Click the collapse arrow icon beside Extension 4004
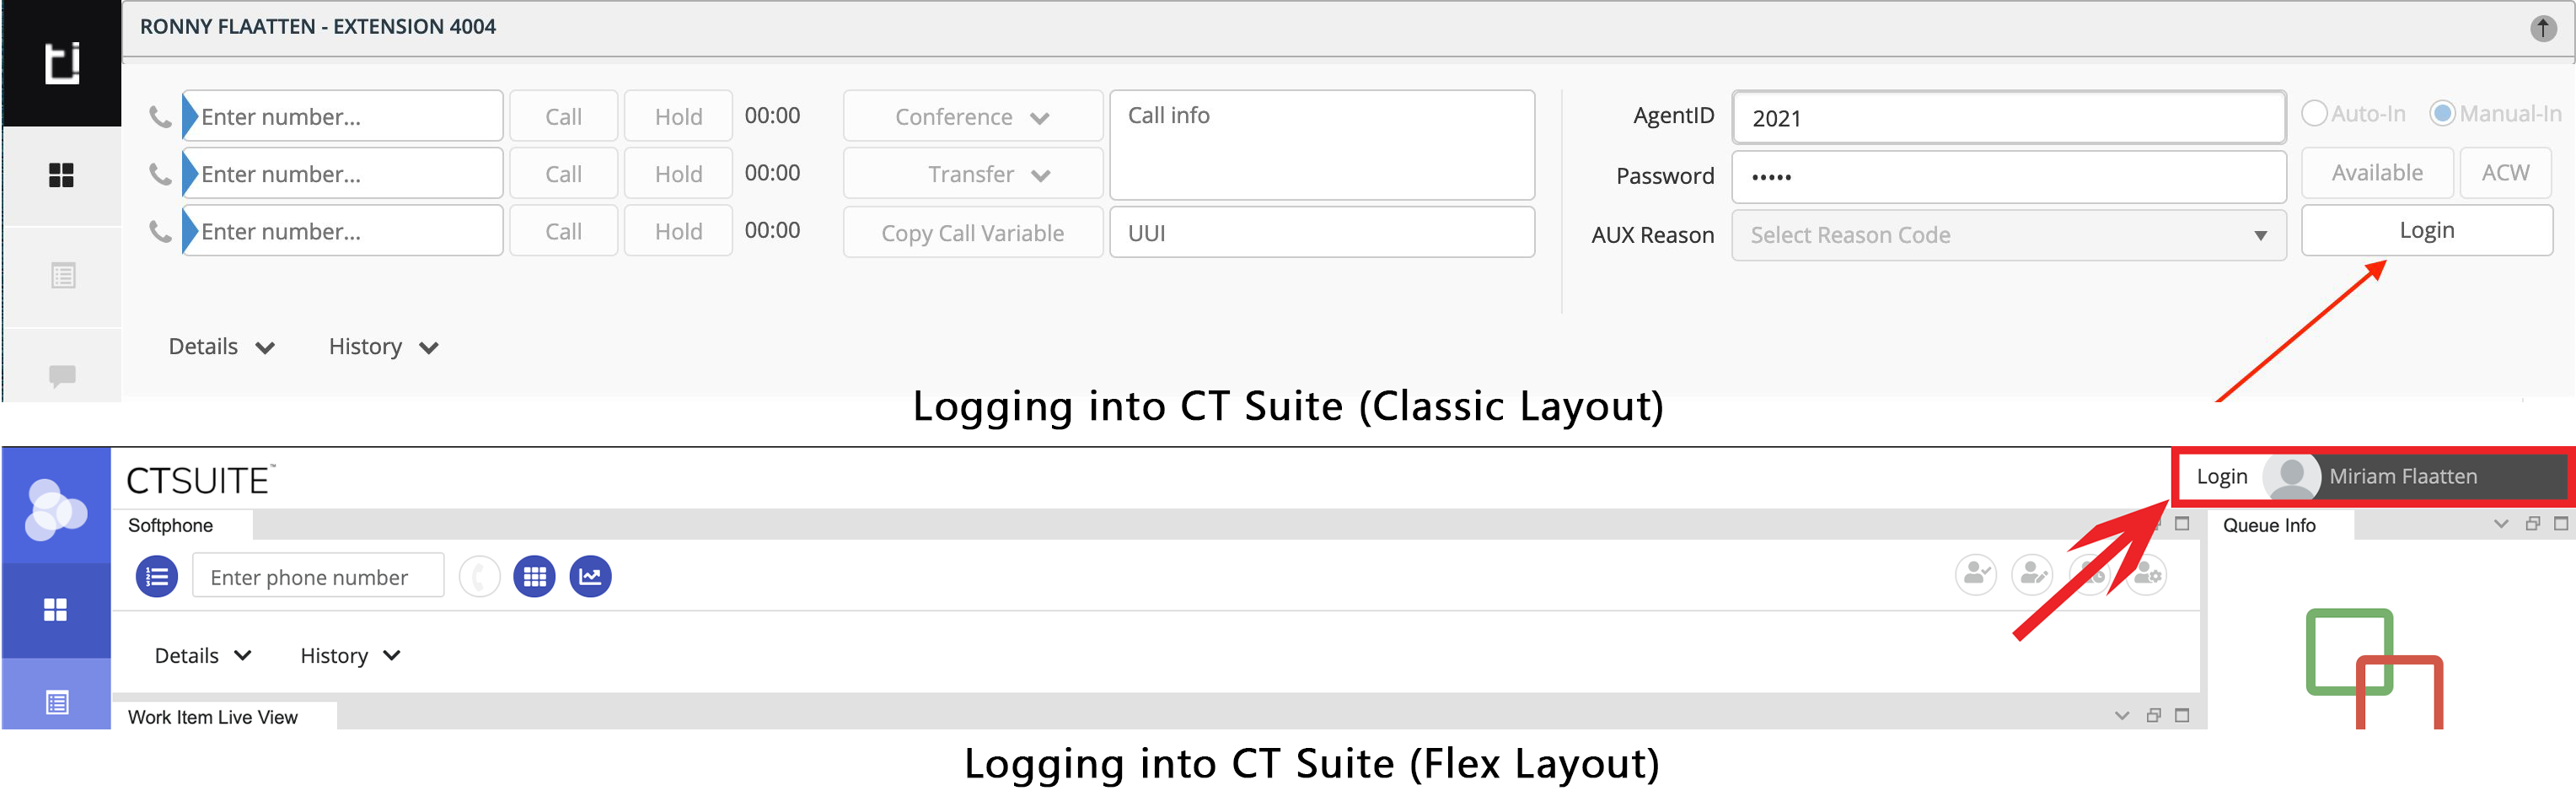Screen dimensions: 2576x807 point(2542,28)
